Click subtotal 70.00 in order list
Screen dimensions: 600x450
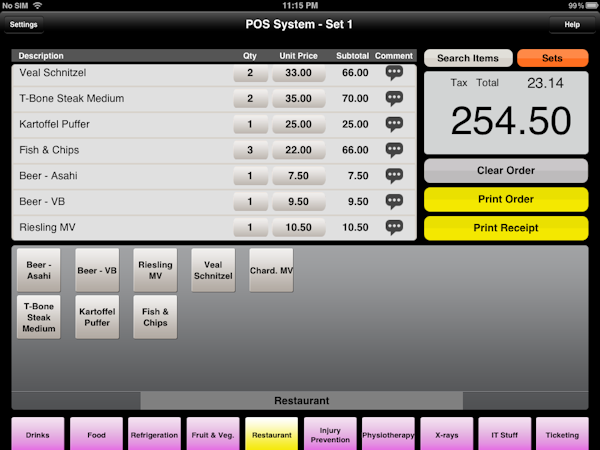[355, 98]
